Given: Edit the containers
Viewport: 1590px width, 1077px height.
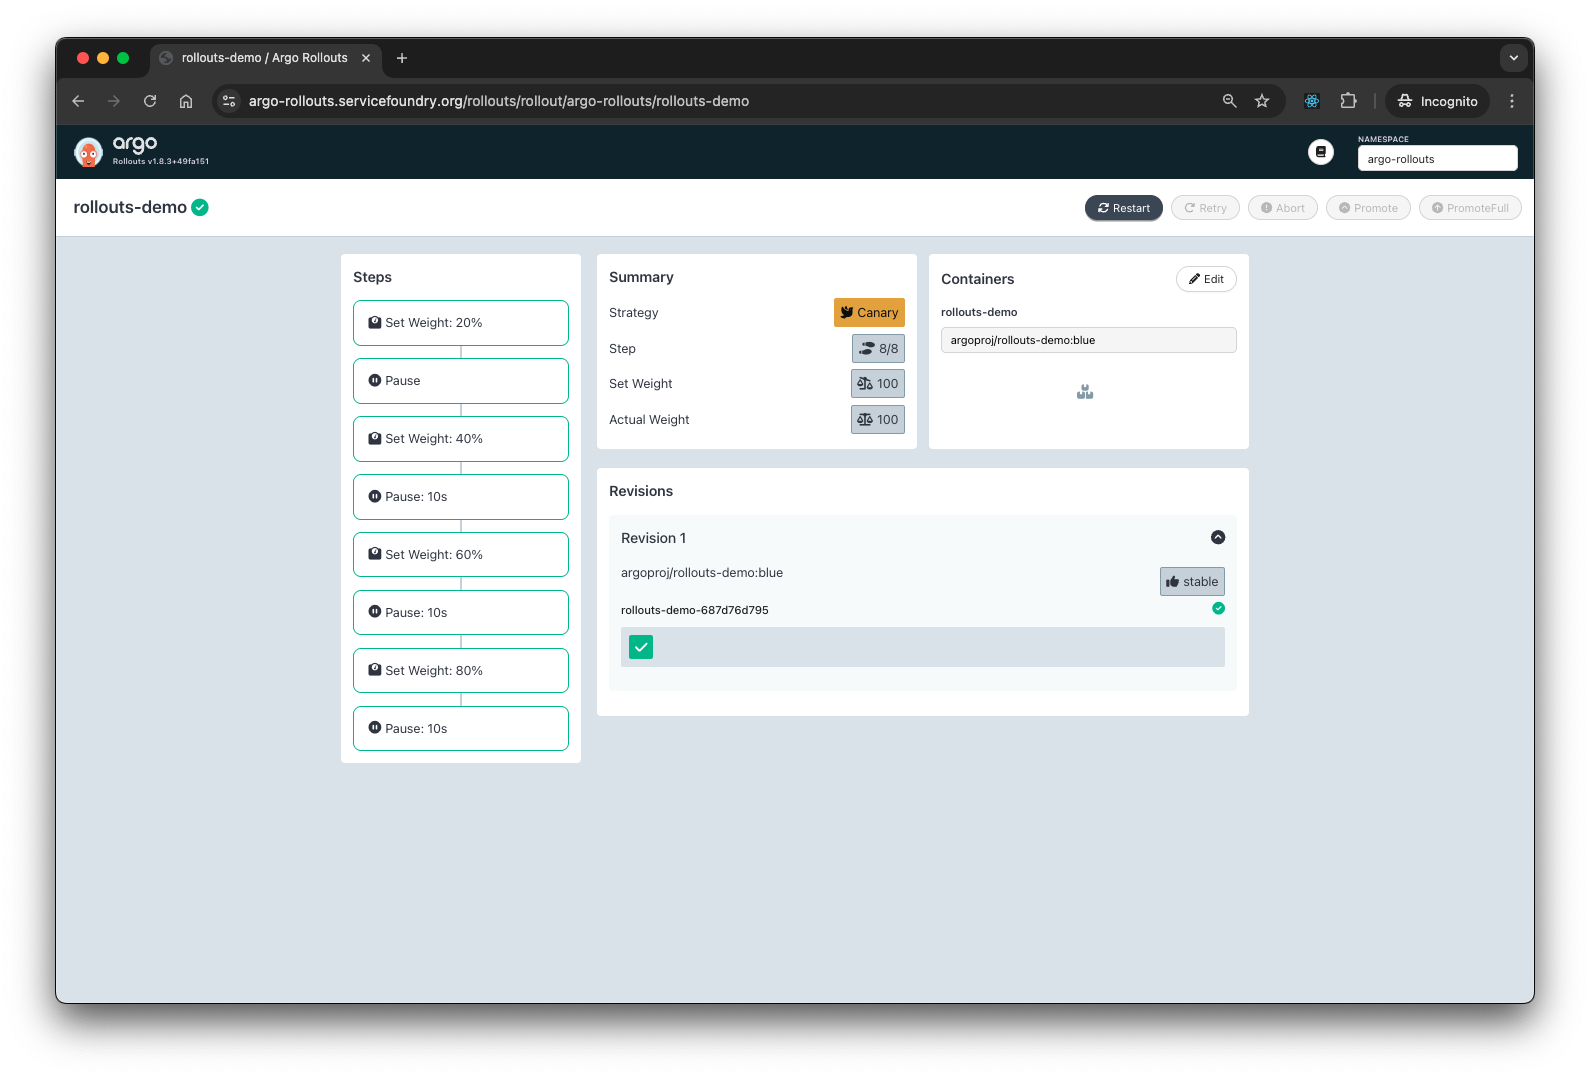Looking at the screenshot, I should click(1206, 279).
